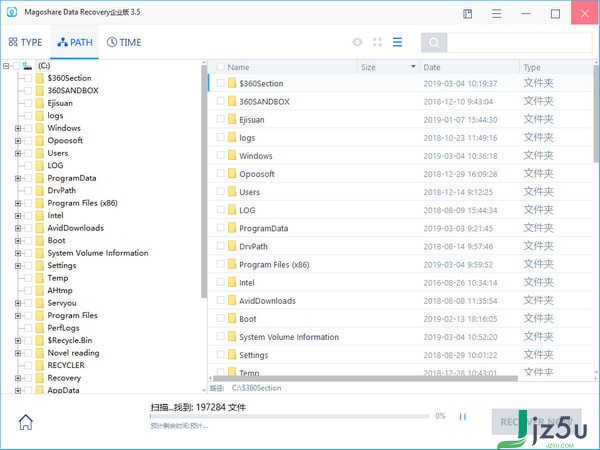600x450 pixels.
Task: Check the 360SANDBOX row checkbox in file list
Action: pos(220,101)
